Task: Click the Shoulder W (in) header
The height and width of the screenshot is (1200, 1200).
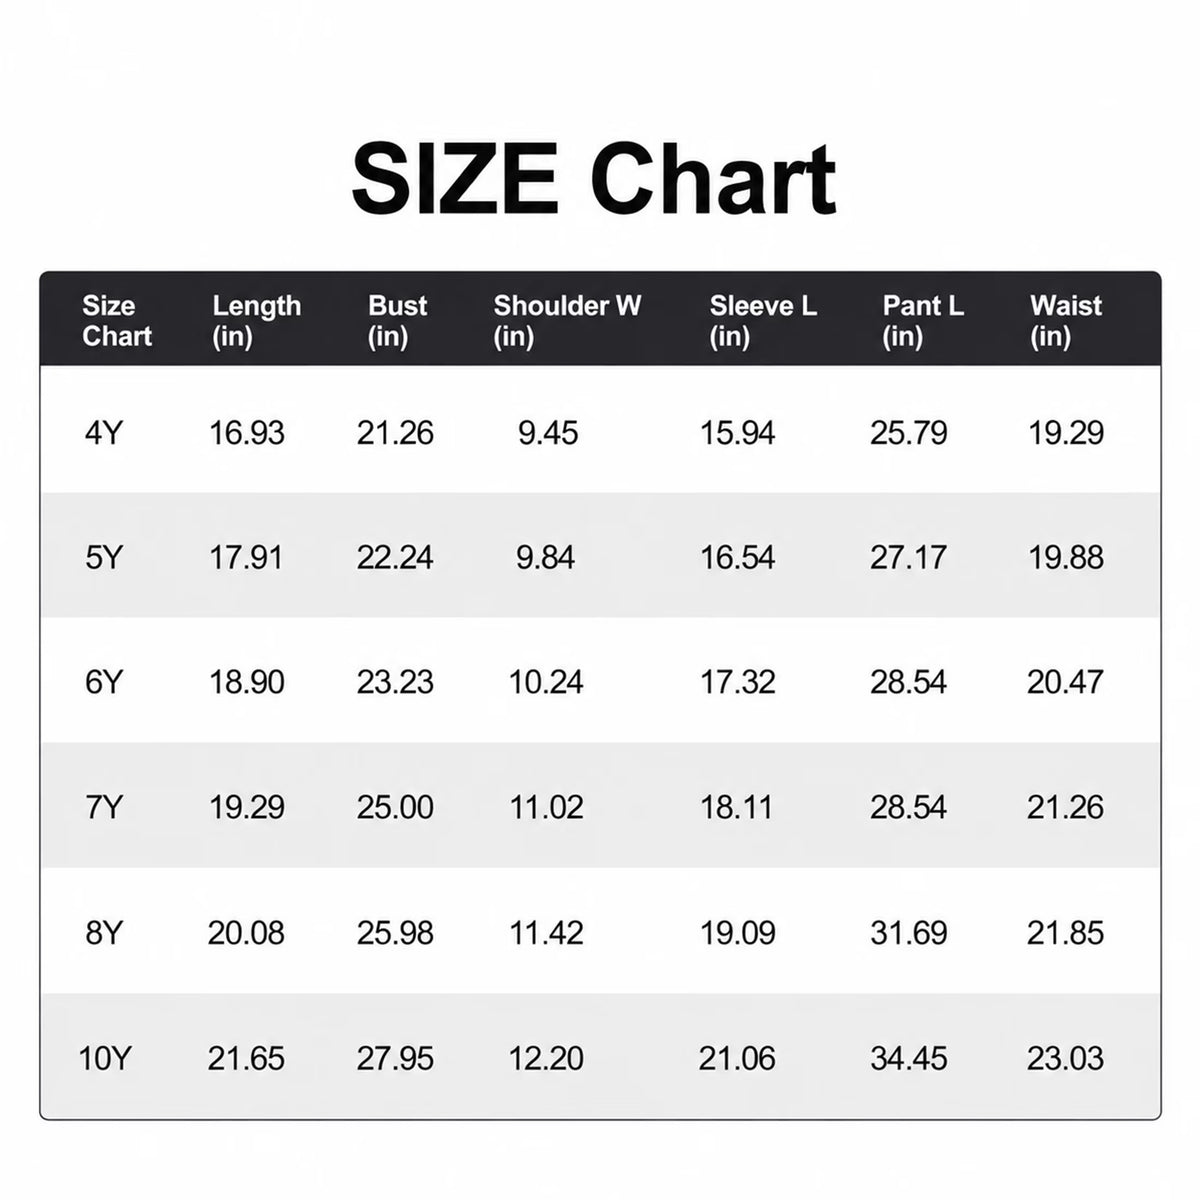Action: coord(567,321)
